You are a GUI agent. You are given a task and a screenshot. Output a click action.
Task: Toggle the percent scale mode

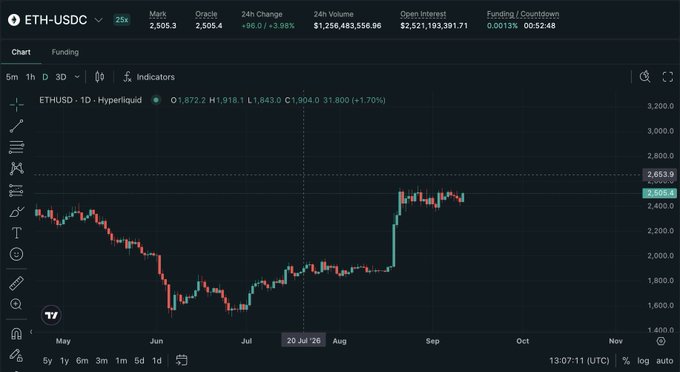[626, 361]
